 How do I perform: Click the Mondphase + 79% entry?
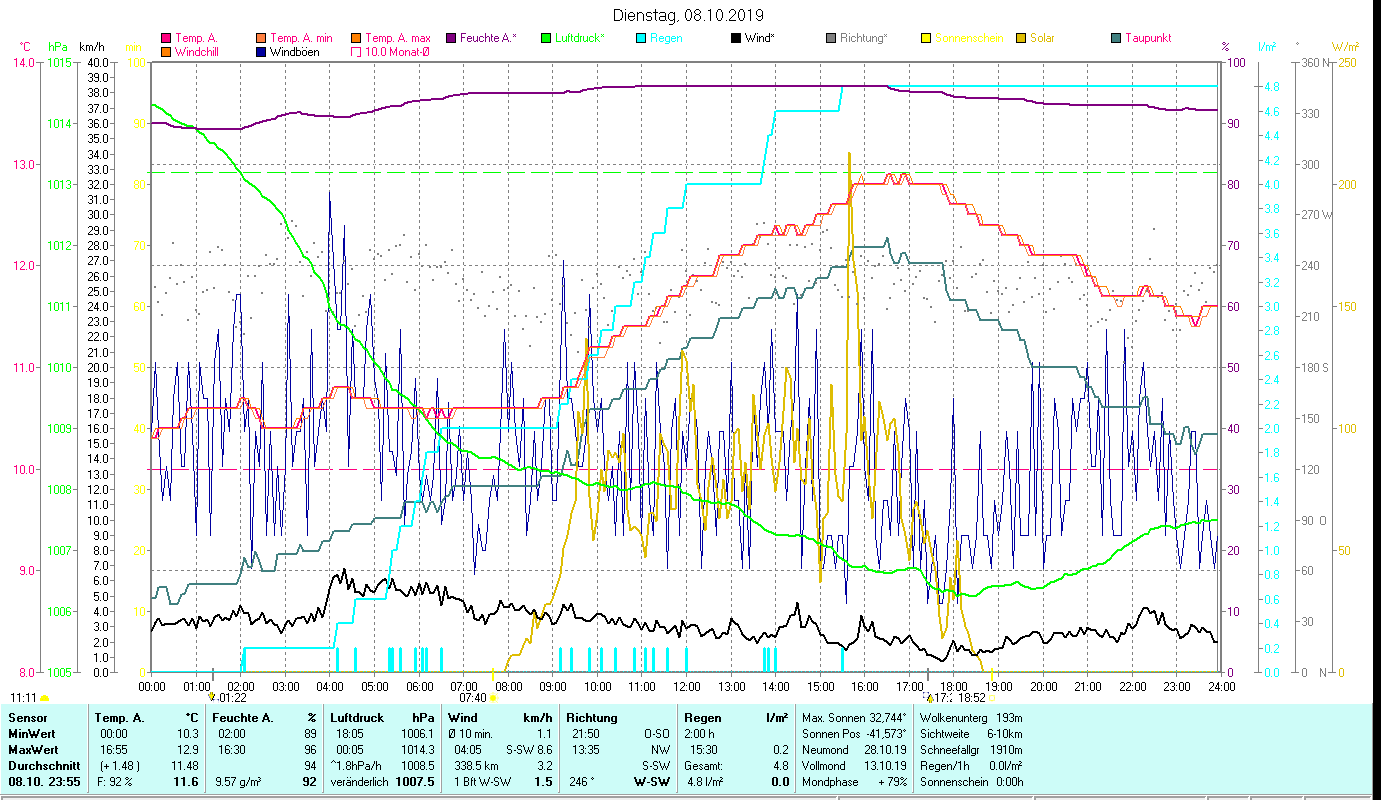point(855,782)
